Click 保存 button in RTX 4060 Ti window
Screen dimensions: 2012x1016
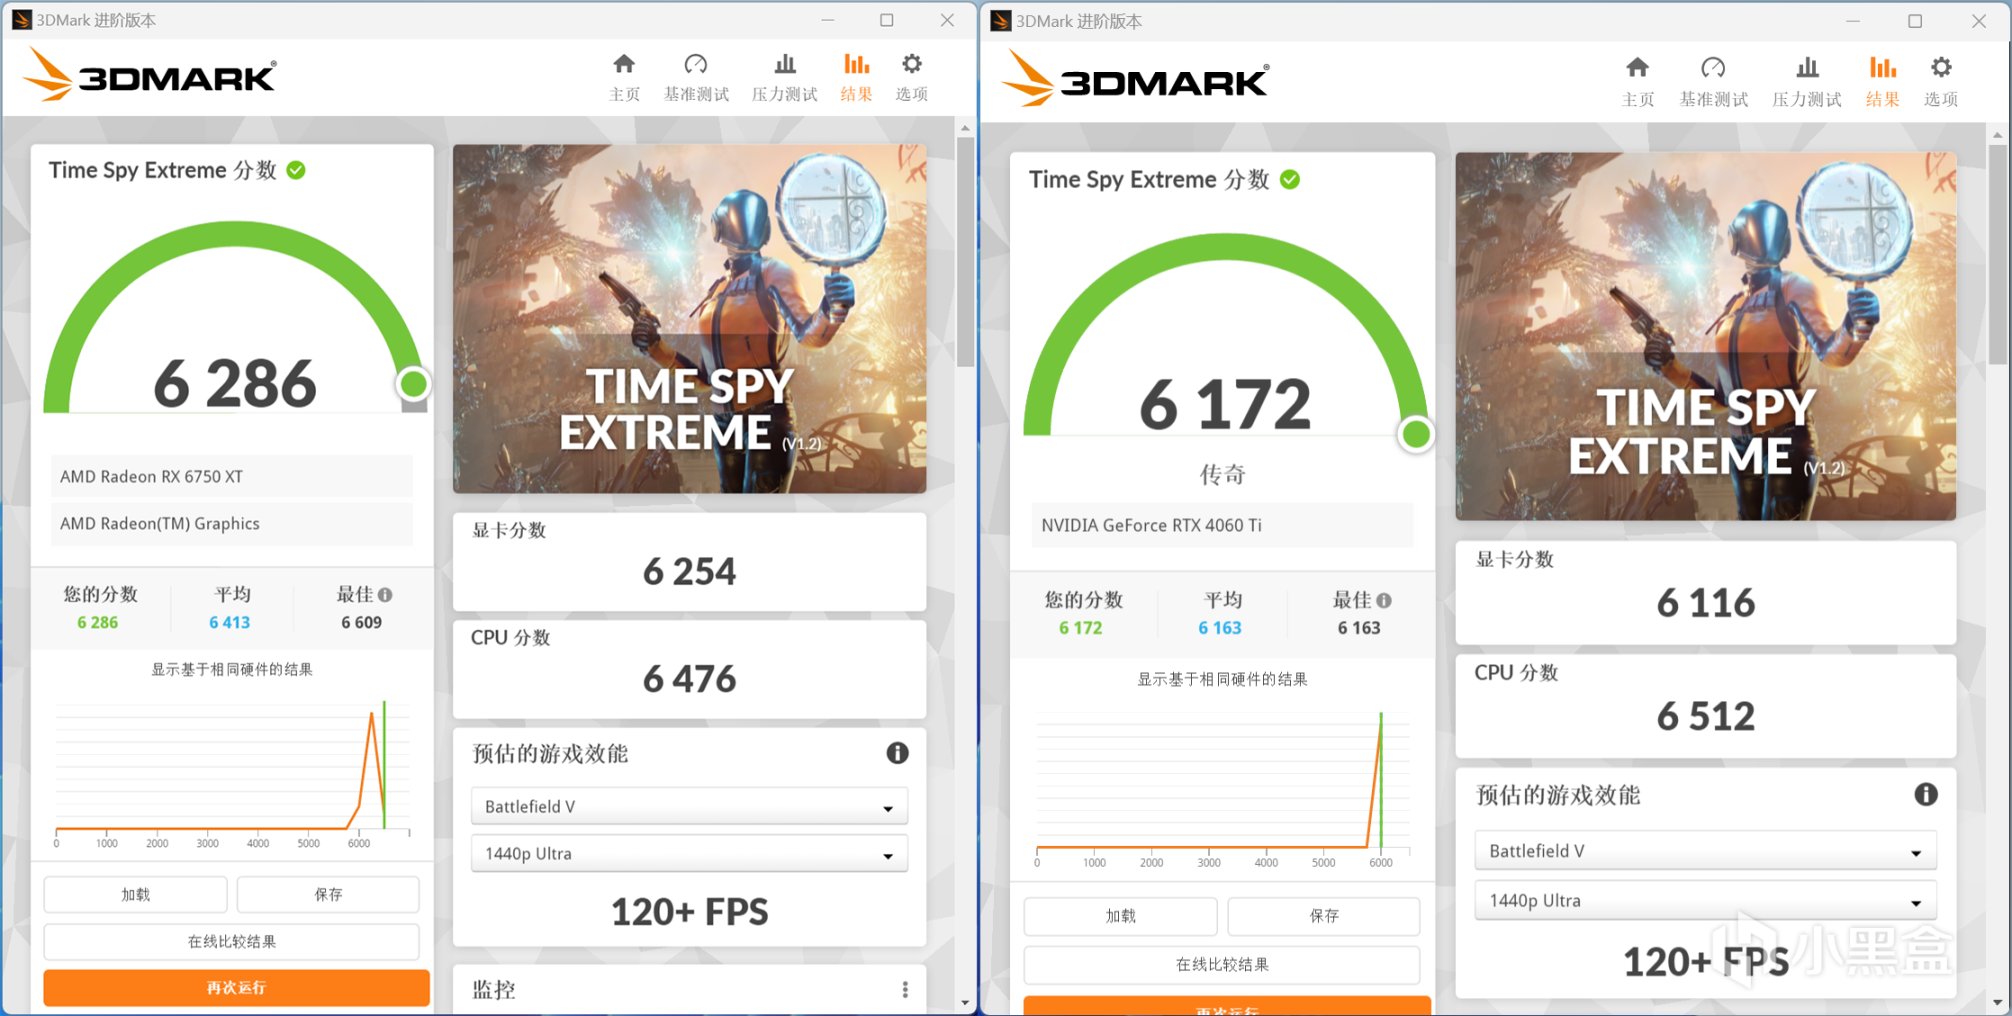tap(1324, 916)
